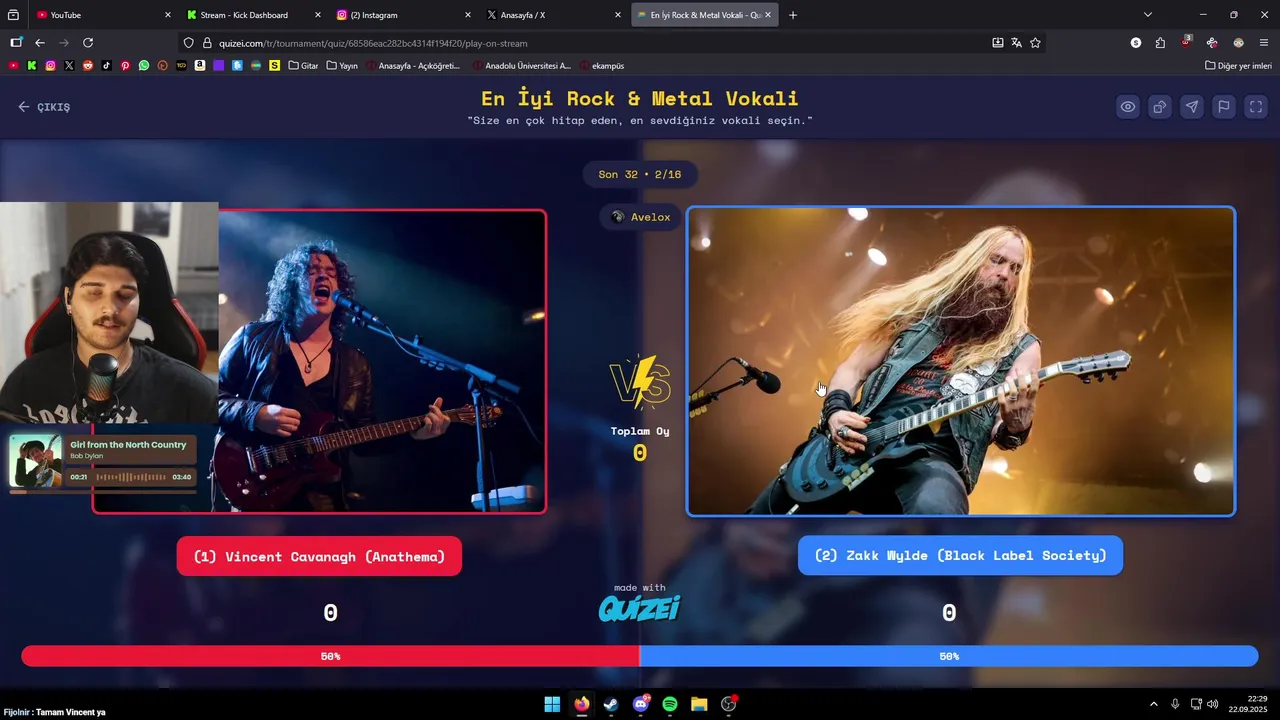Click the Kick bookmark icon

click(32, 65)
